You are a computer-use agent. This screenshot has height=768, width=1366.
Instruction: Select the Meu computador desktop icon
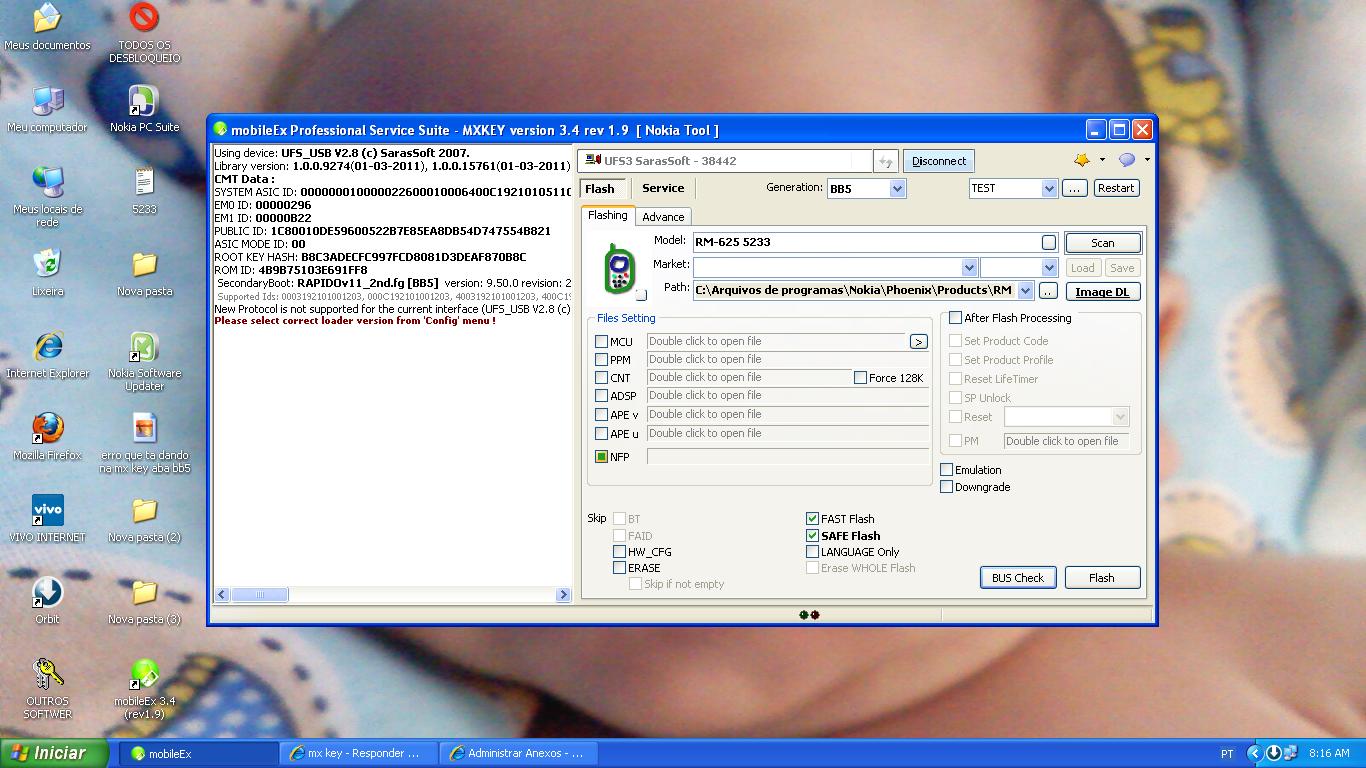tap(47, 109)
